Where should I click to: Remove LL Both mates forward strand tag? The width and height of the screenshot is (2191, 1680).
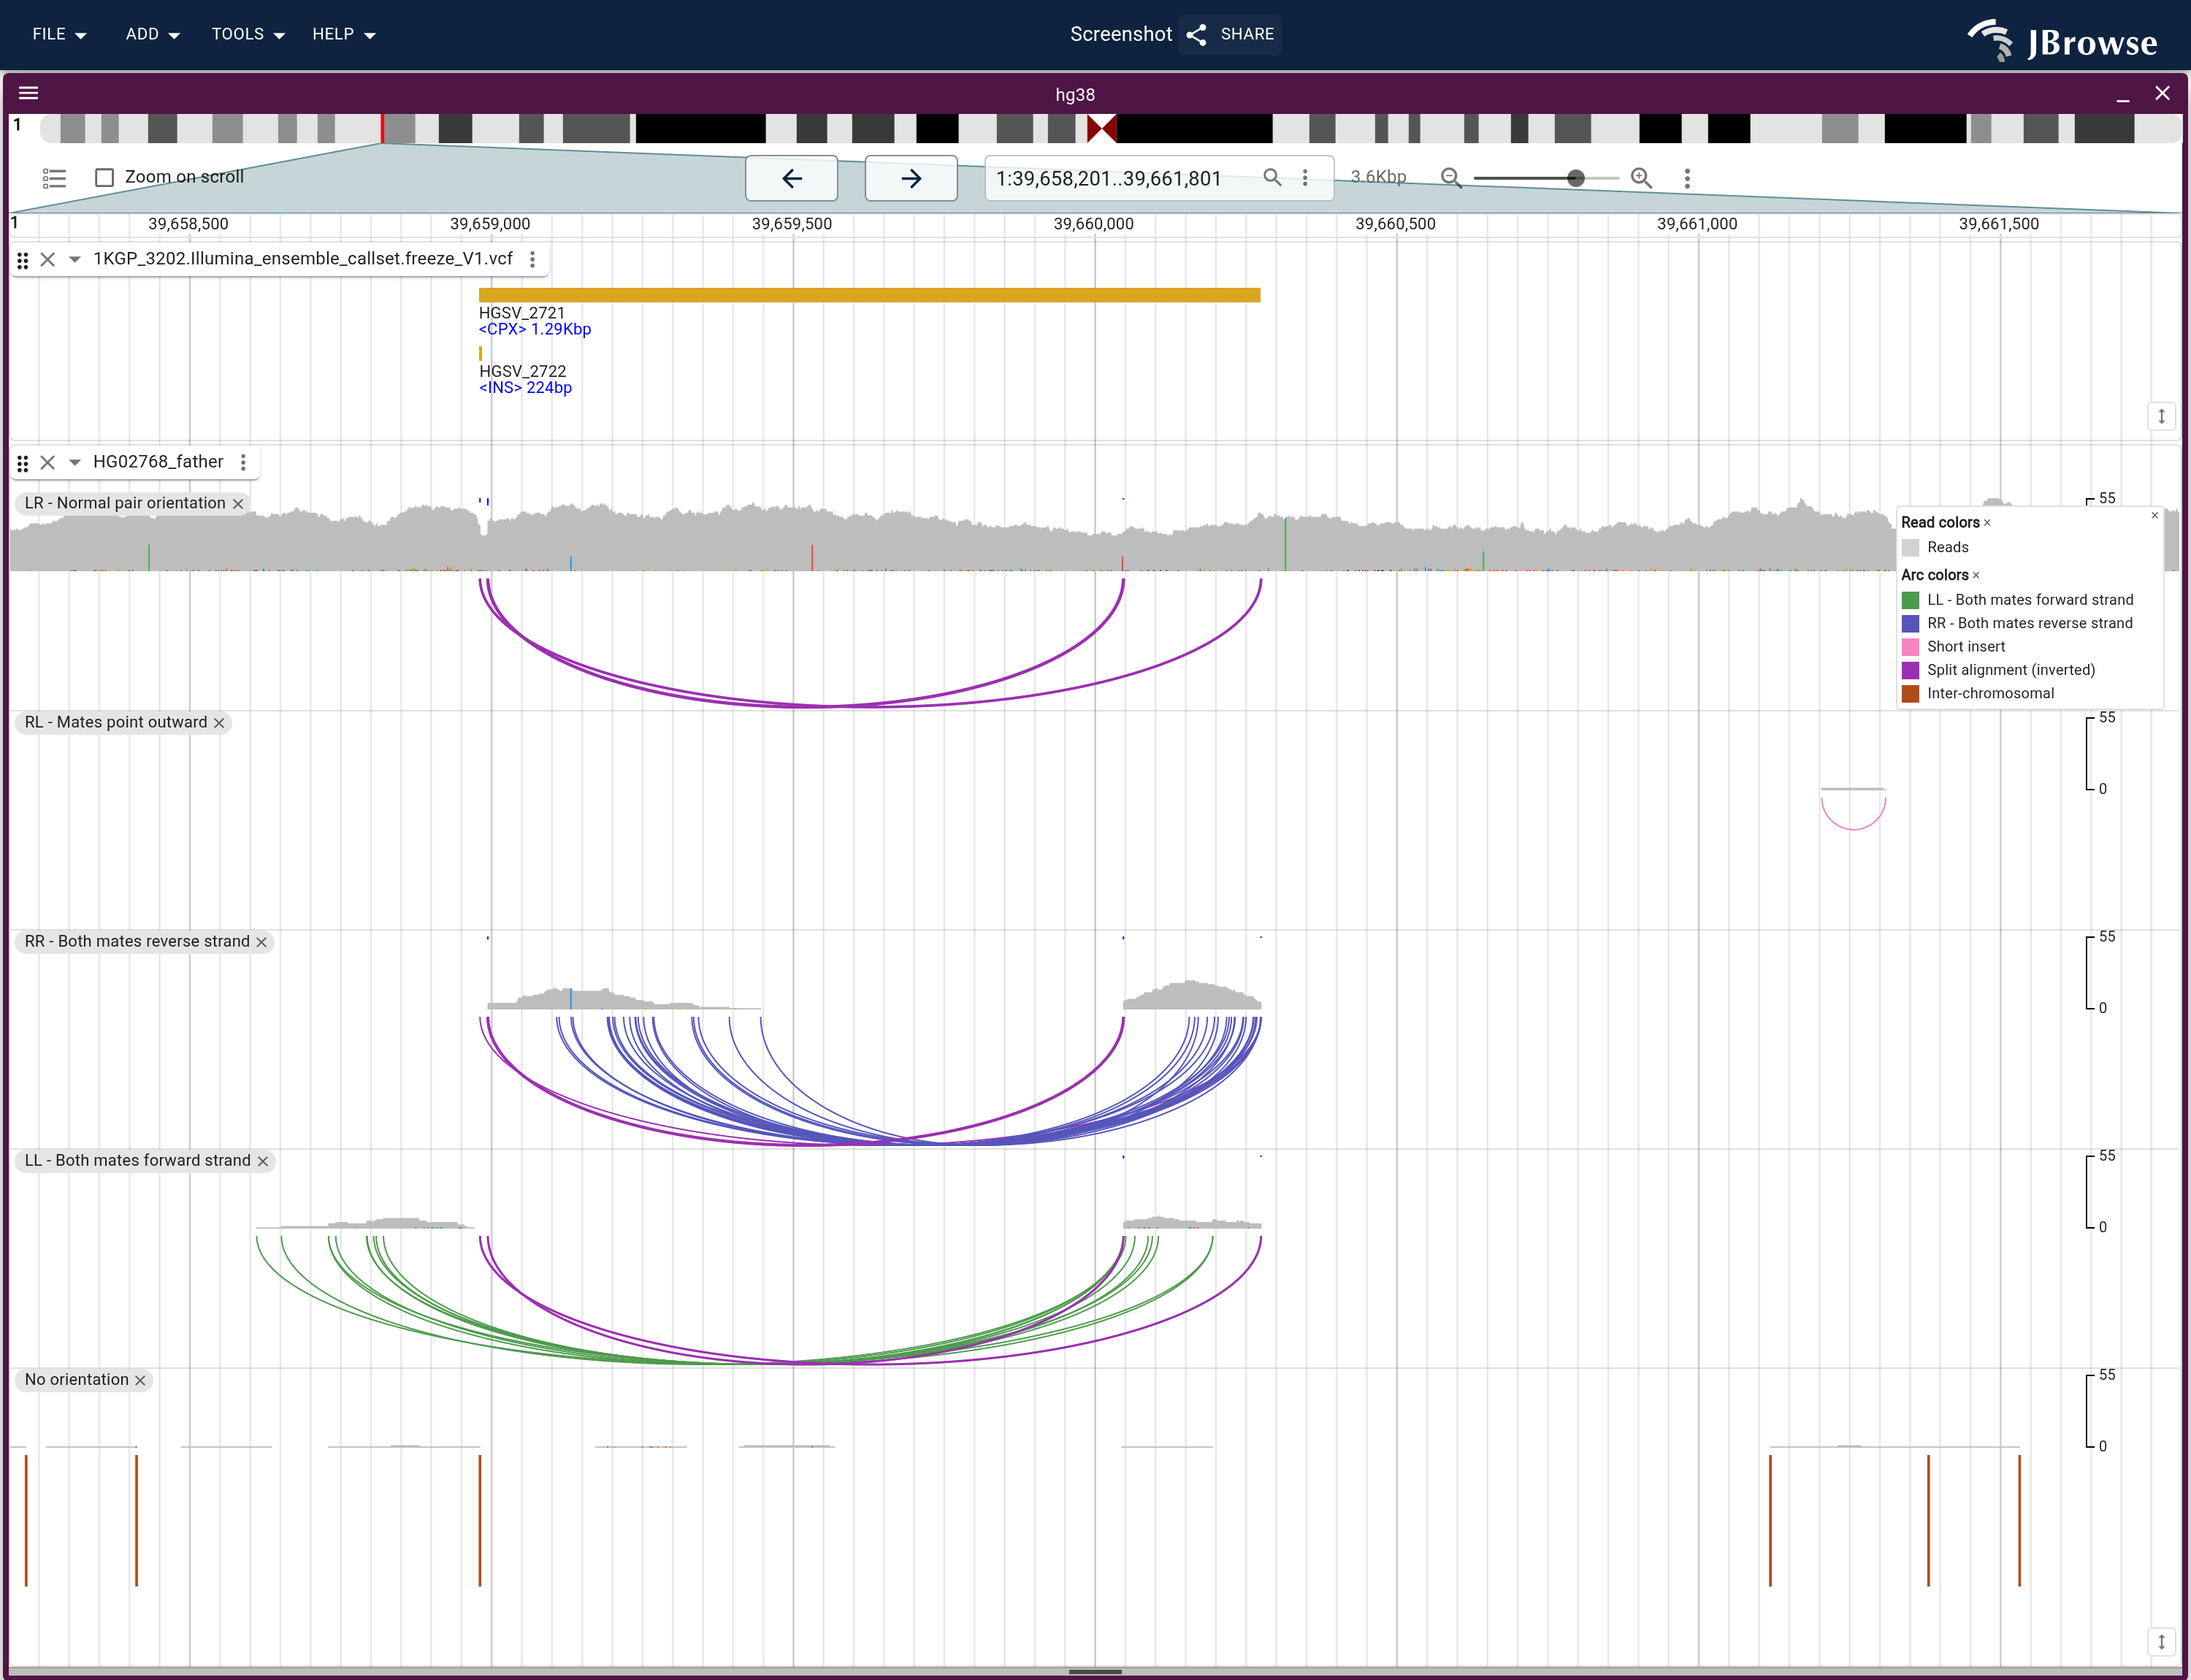point(262,1161)
